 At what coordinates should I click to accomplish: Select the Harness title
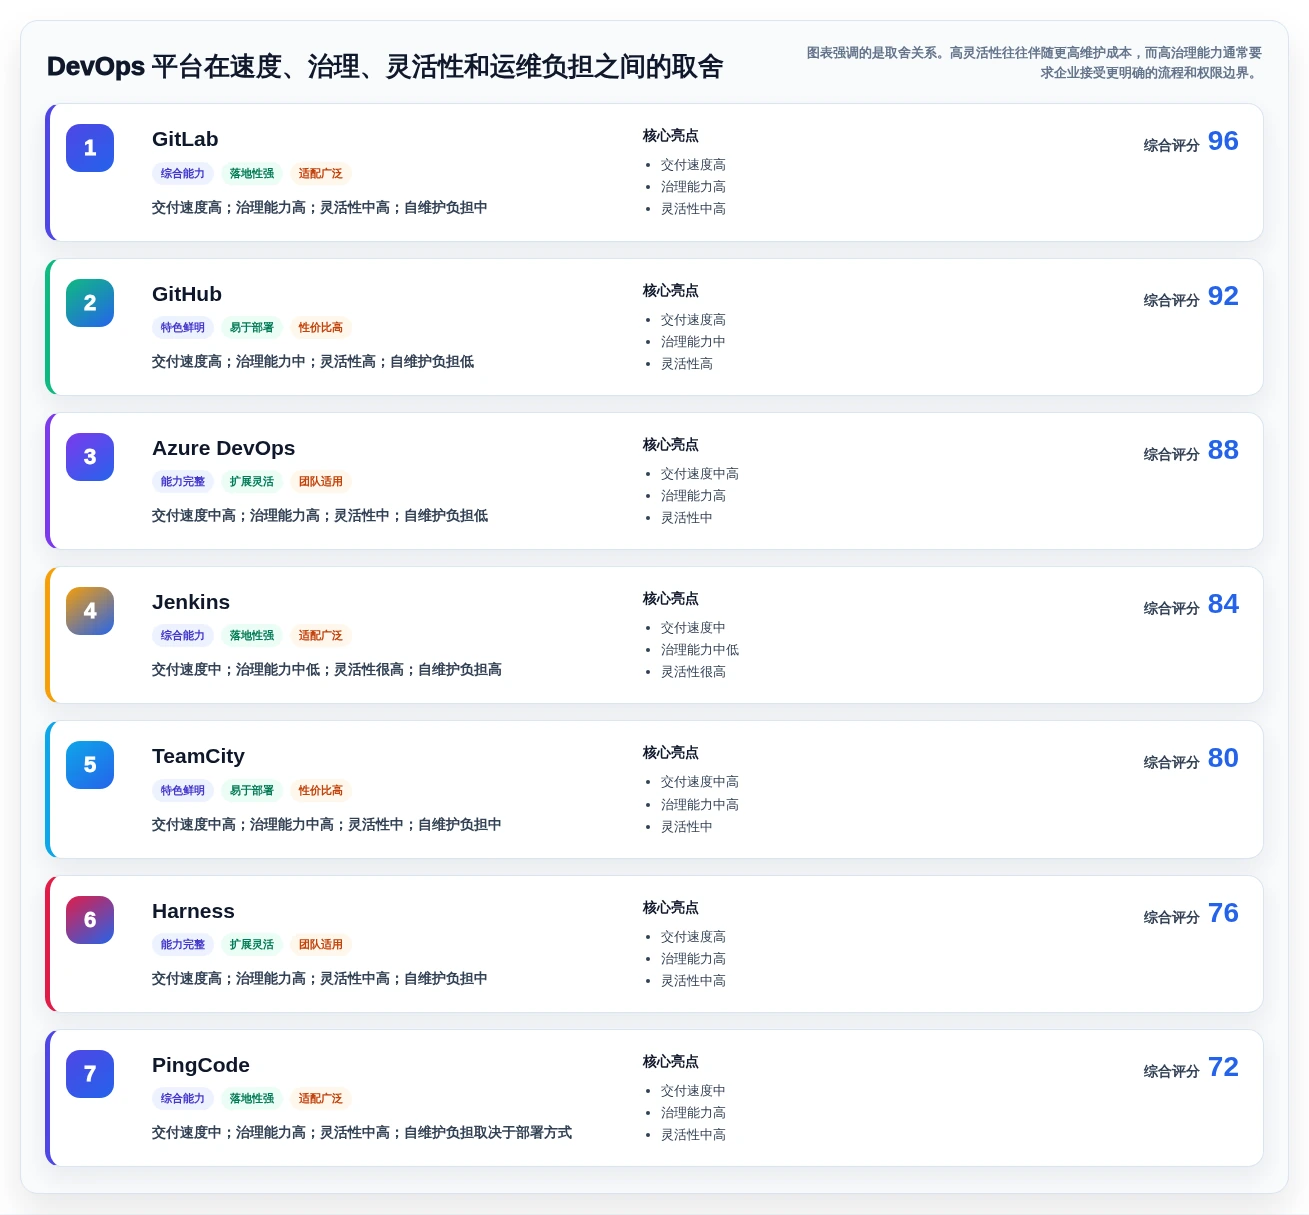click(x=193, y=911)
